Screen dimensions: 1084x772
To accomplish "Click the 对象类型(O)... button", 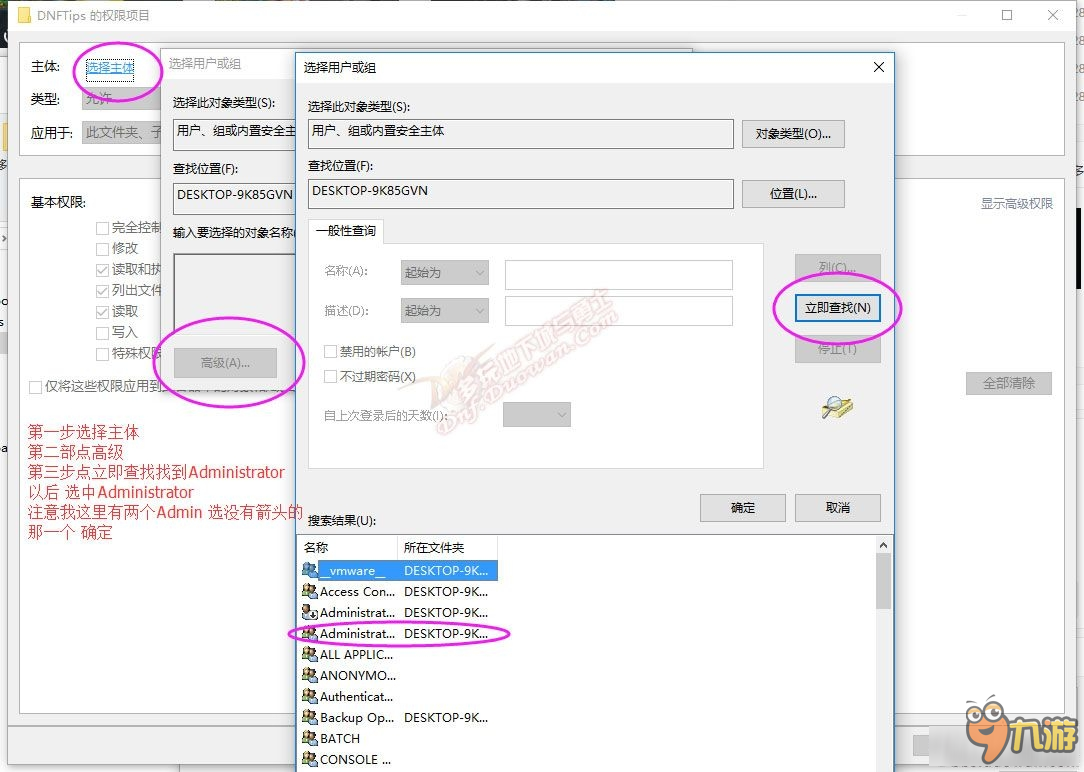I will click(793, 134).
